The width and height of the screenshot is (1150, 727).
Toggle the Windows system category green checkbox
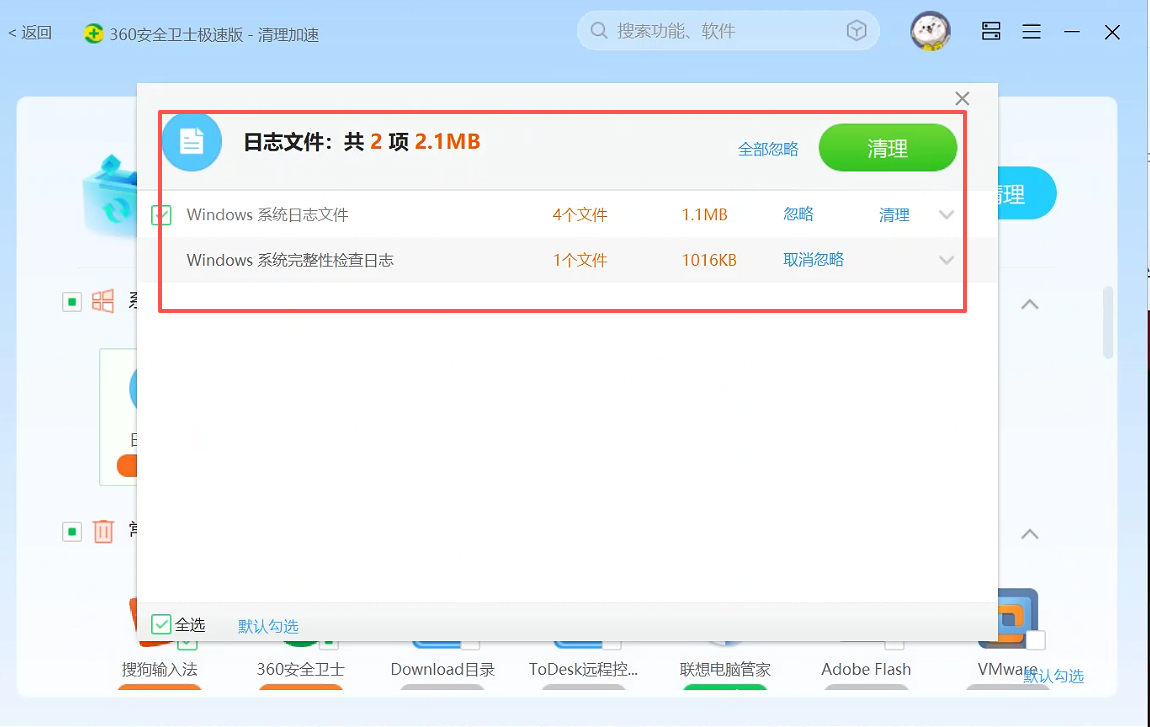[72, 302]
